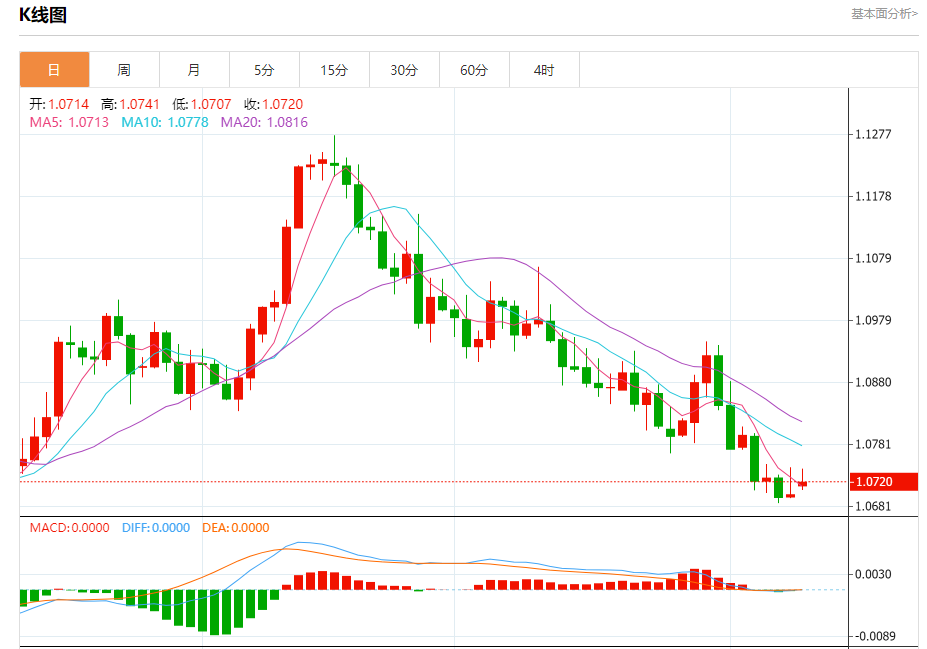Open the 基本面分析 link
Image resolution: width=927 pixels, height=649 pixels.
[884, 14]
